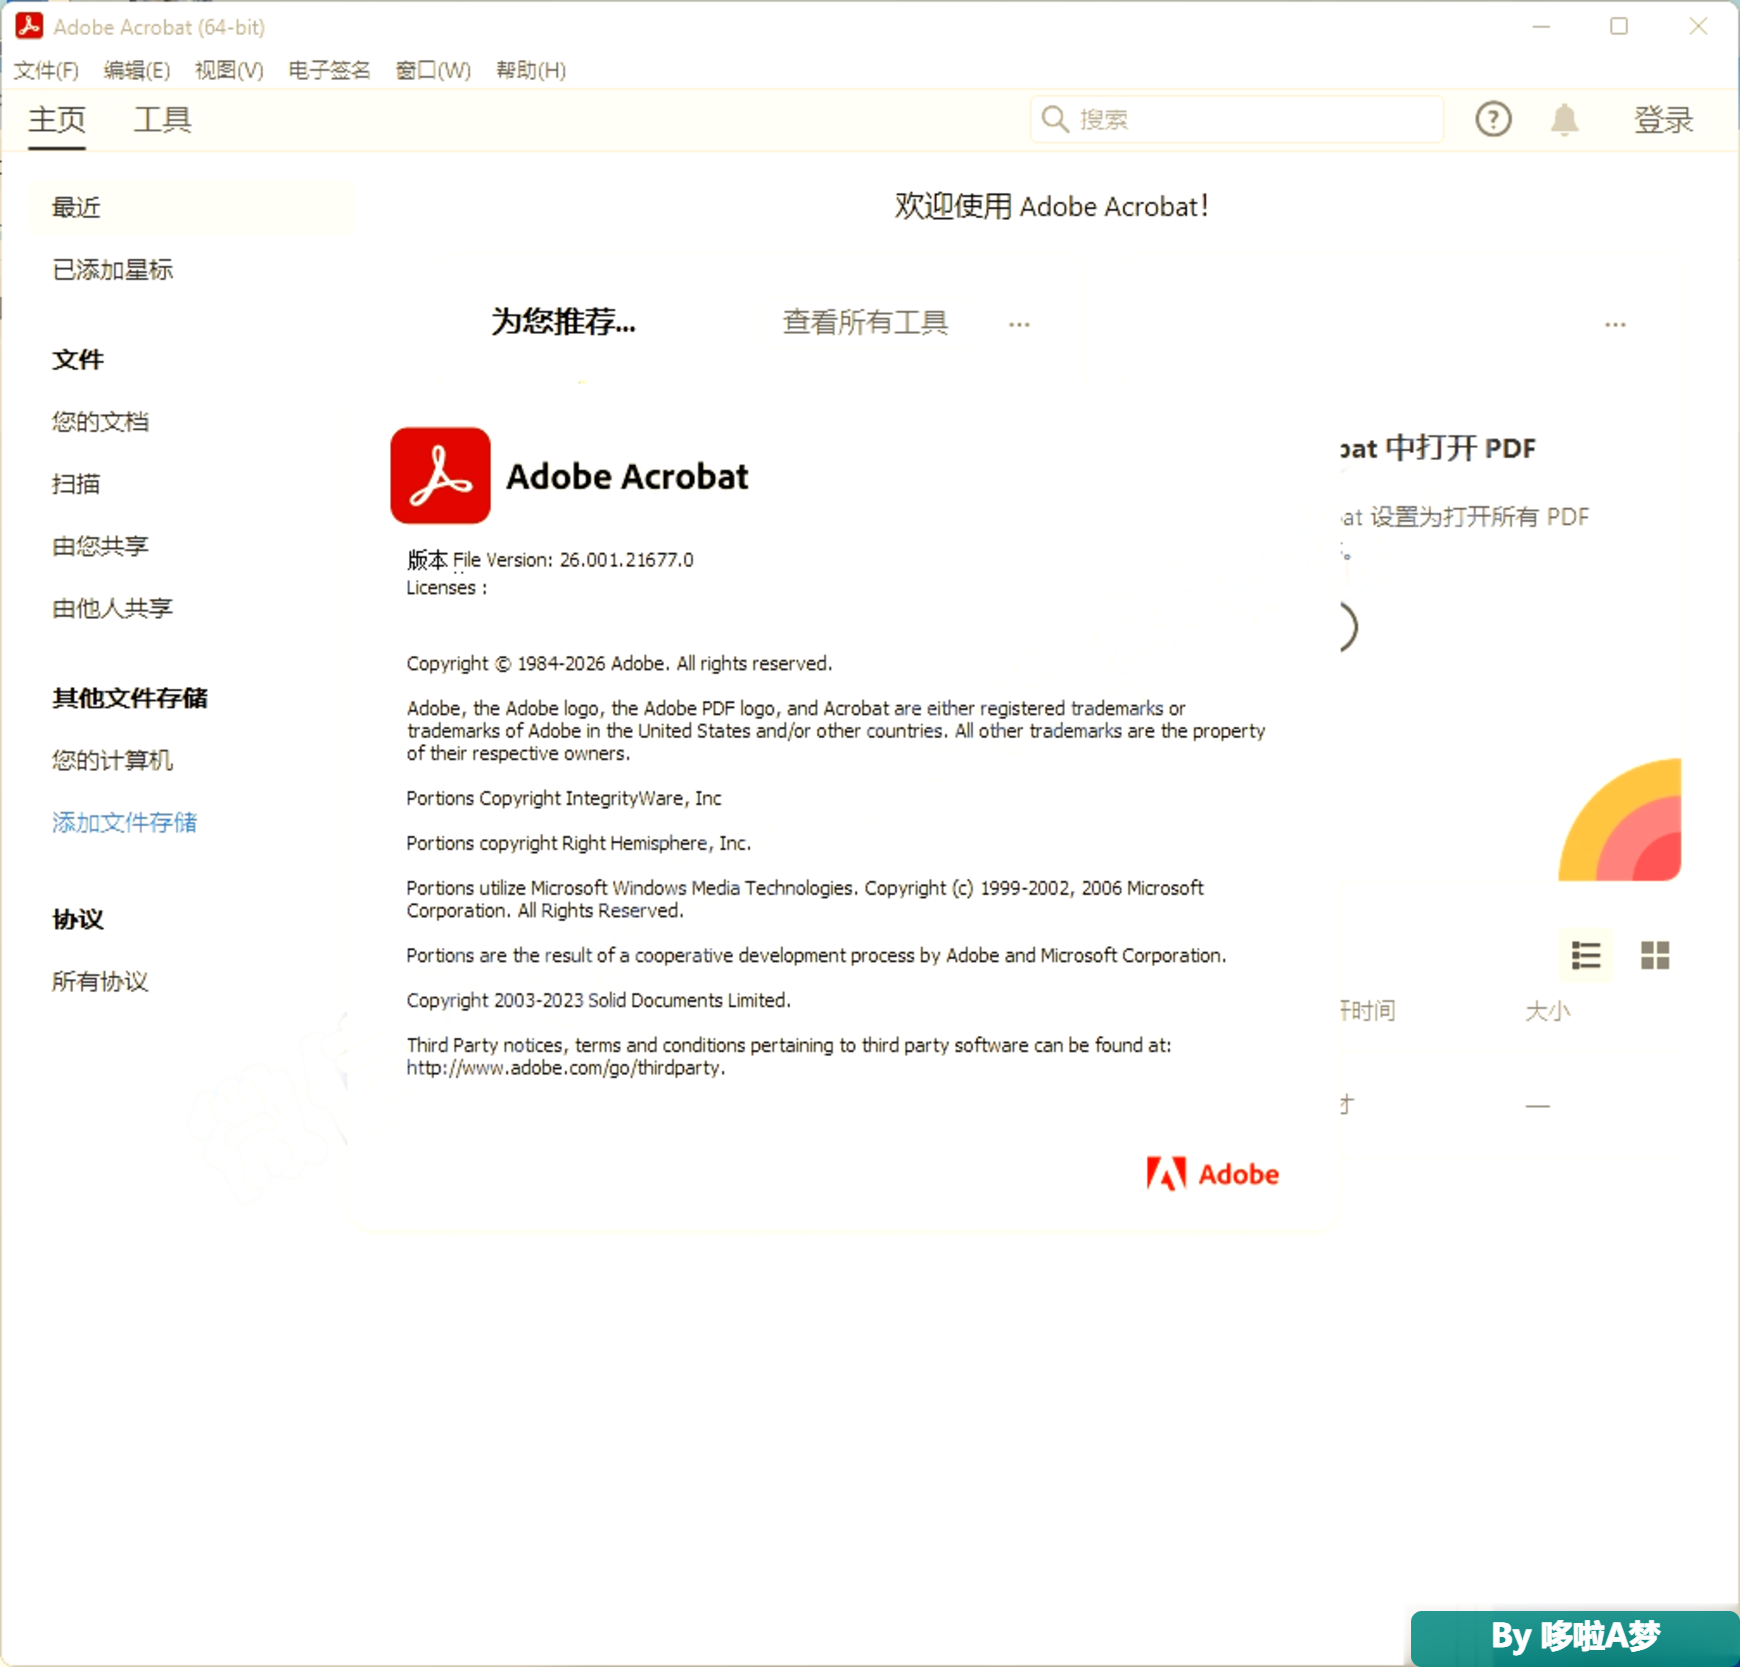This screenshot has width=1740, height=1667.
Task: Open the notifications bell
Action: [1564, 119]
